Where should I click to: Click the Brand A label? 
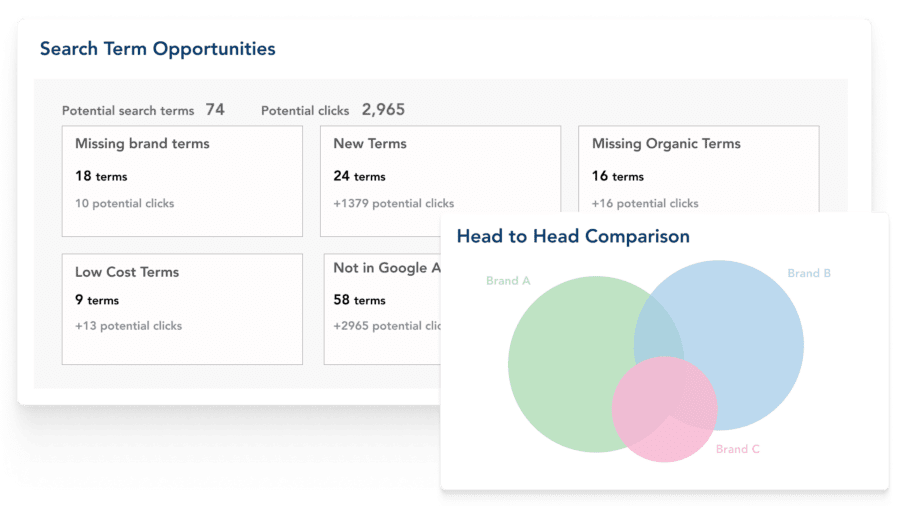point(508,281)
